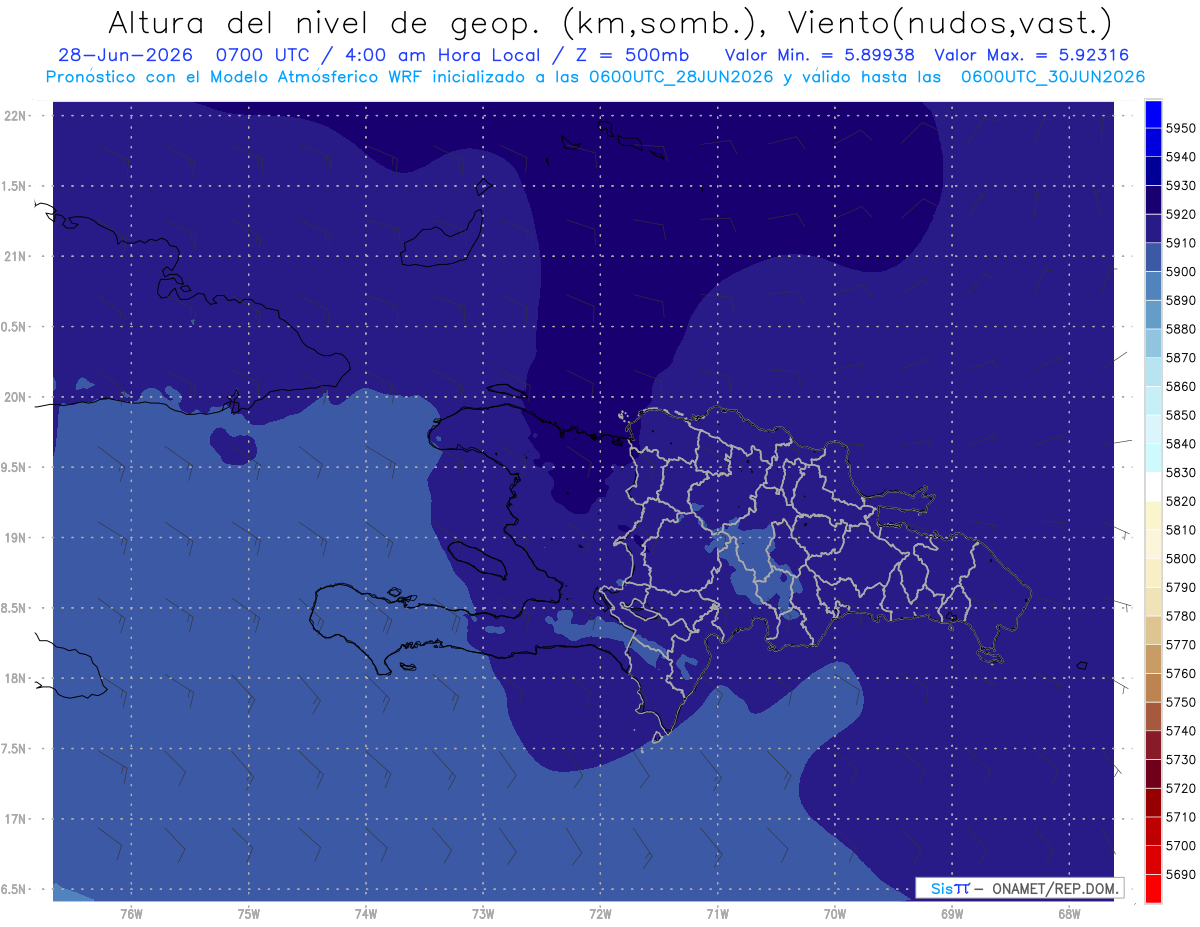The height and width of the screenshot is (927, 1200).
Task: Click the '5900' color scale value
Action: (1180, 272)
